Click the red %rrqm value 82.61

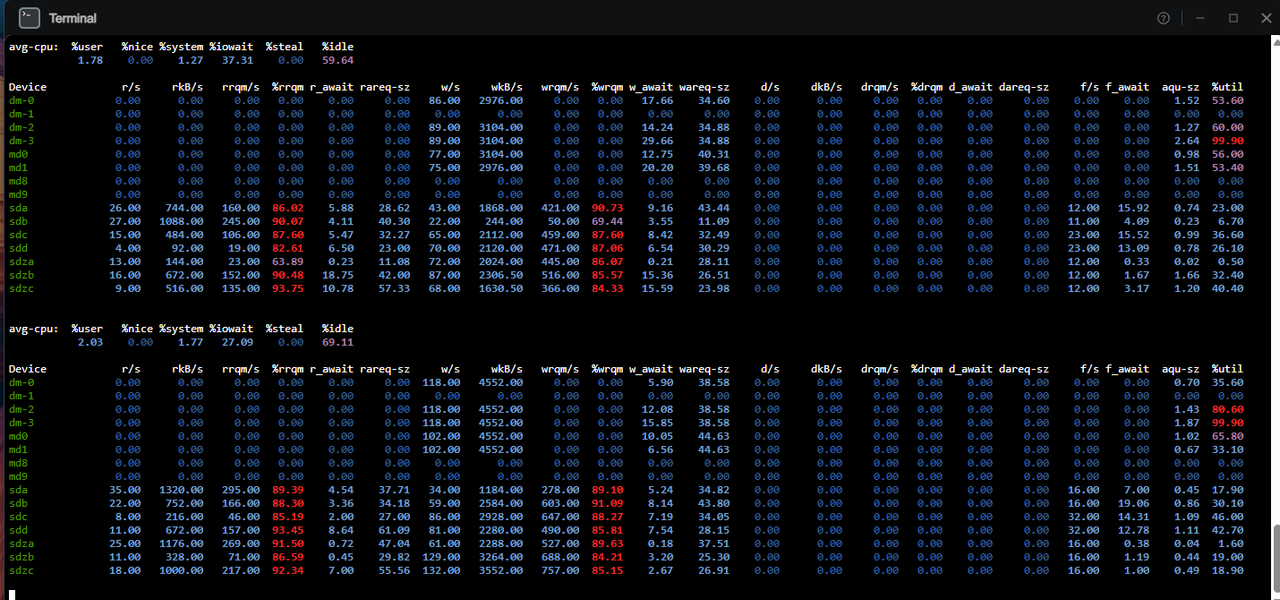[287, 248]
